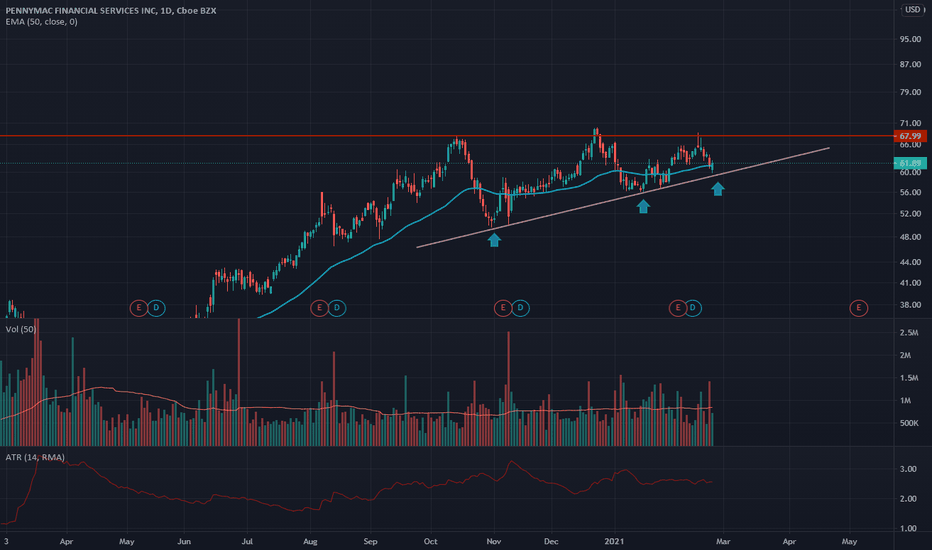The width and height of the screenshot is (932, 550).
Task: Click the November dividend D marker
Action: point(521,308)
